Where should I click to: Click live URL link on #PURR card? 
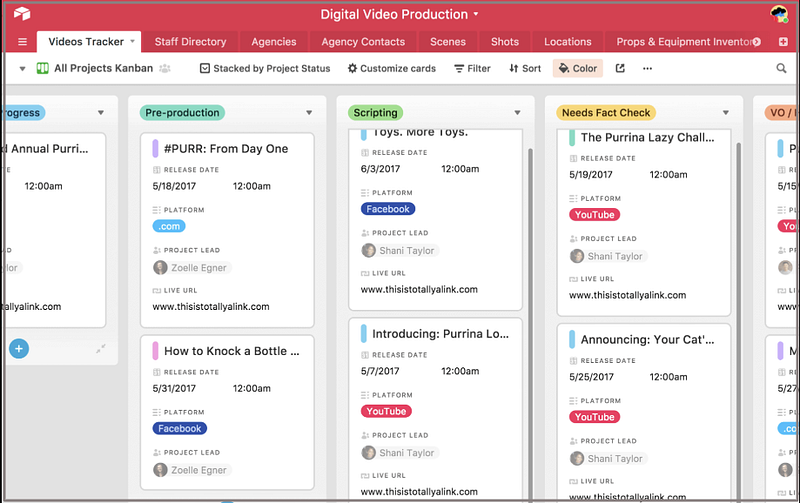pos(211,307)
